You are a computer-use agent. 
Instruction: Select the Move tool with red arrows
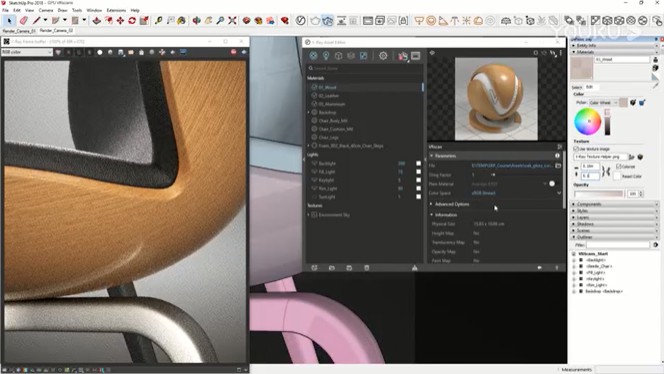120,20
